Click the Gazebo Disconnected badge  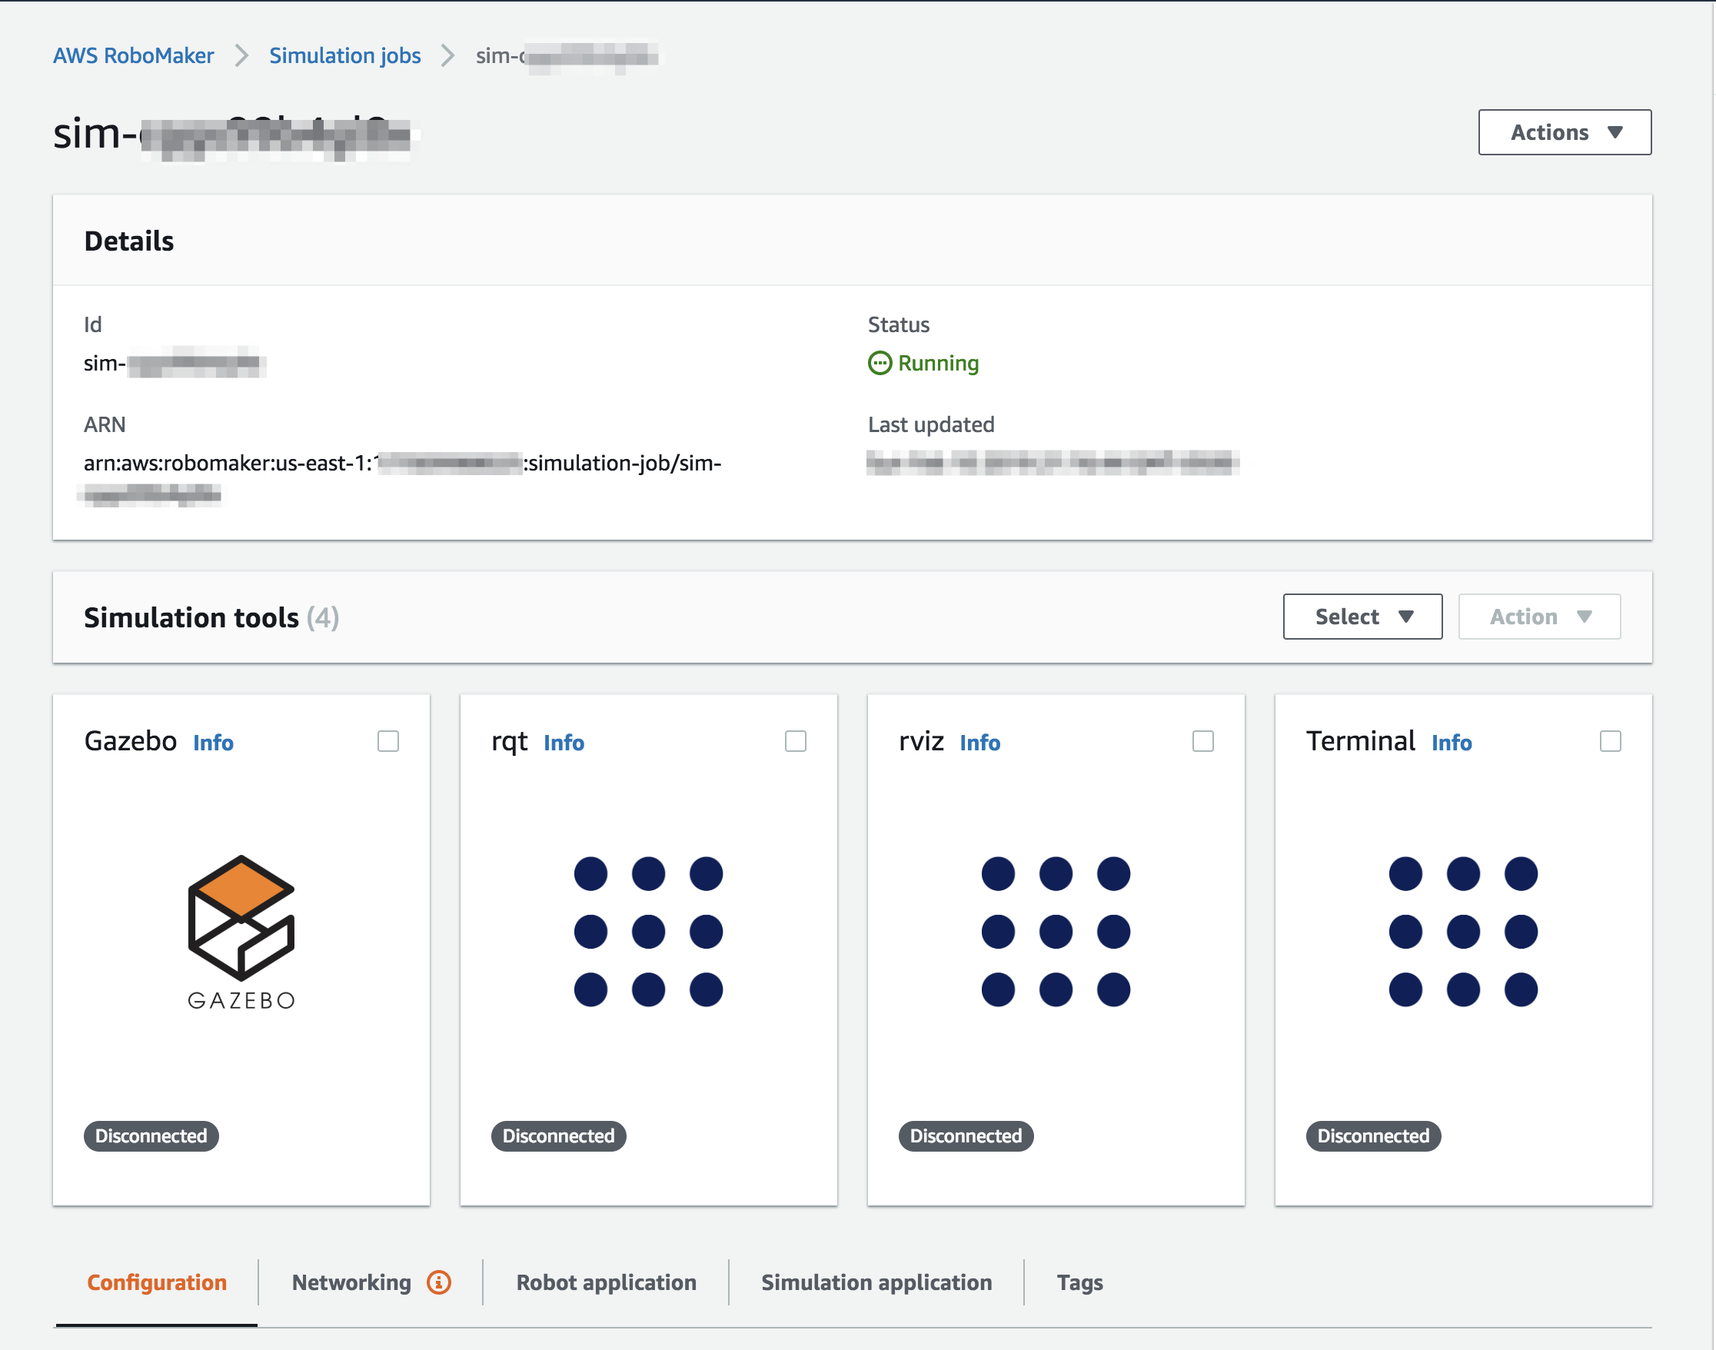coord(151,1136)
